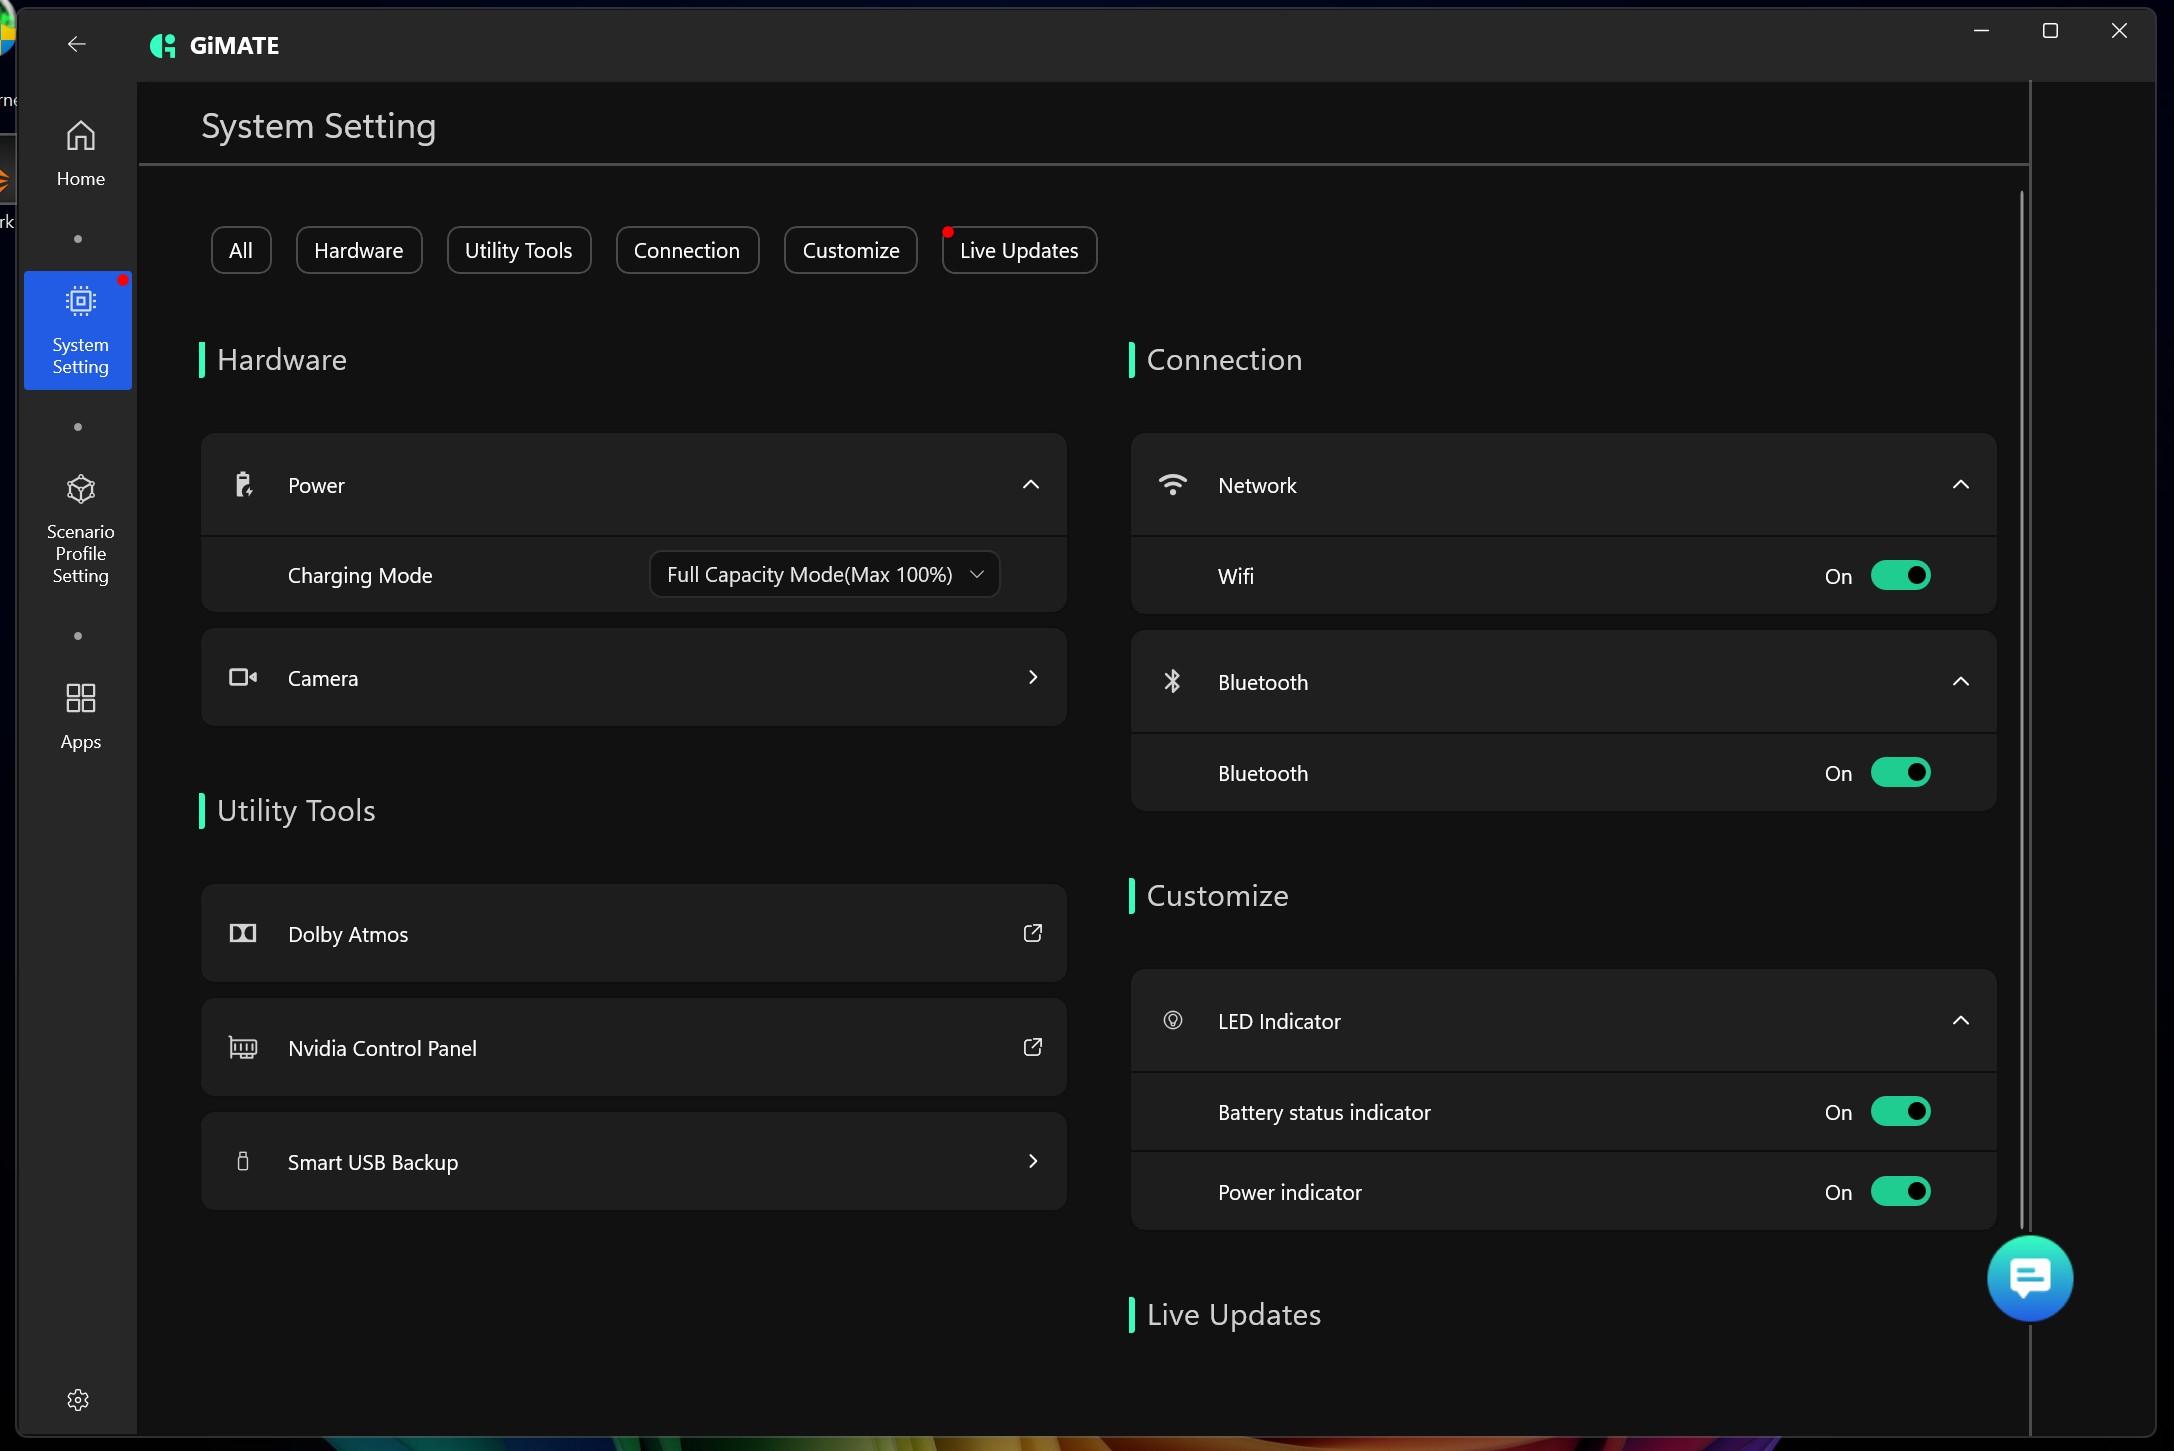The image size is (2174, 1451).
Task: Disable the Bluetooth toggle switch
Action: click(x=1899, y=772)
